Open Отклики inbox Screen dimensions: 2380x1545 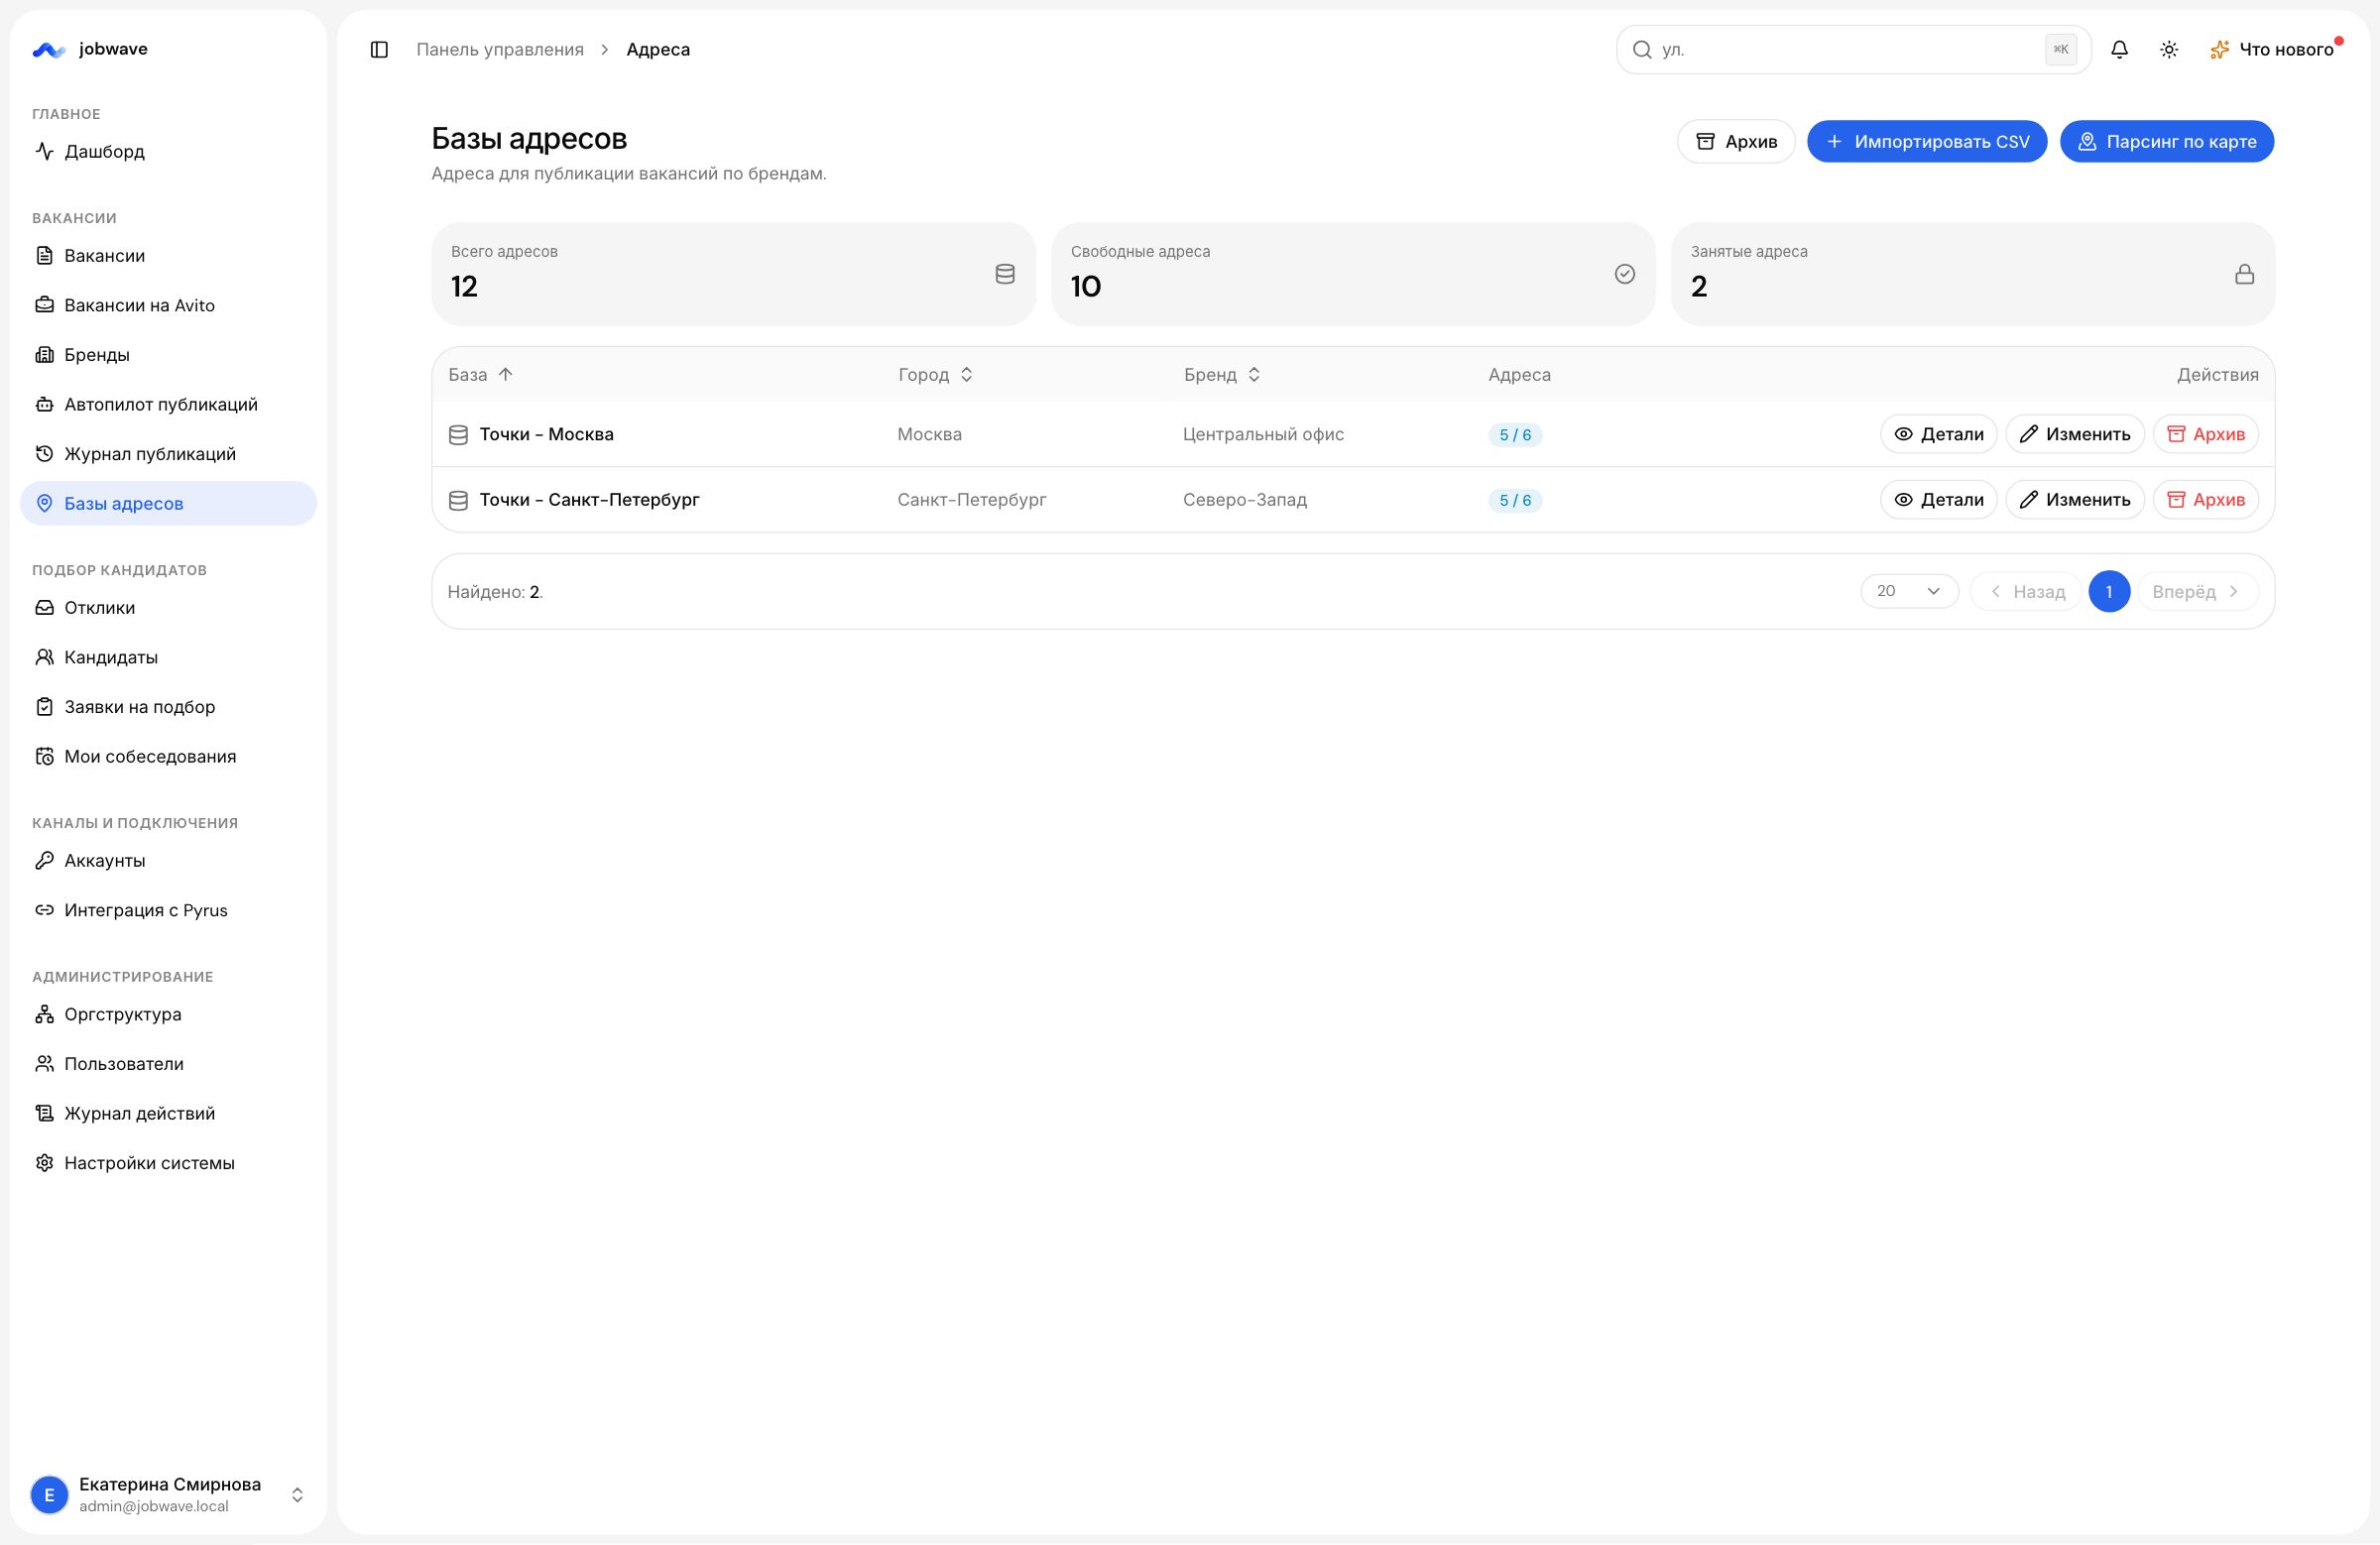coord(168,607)
